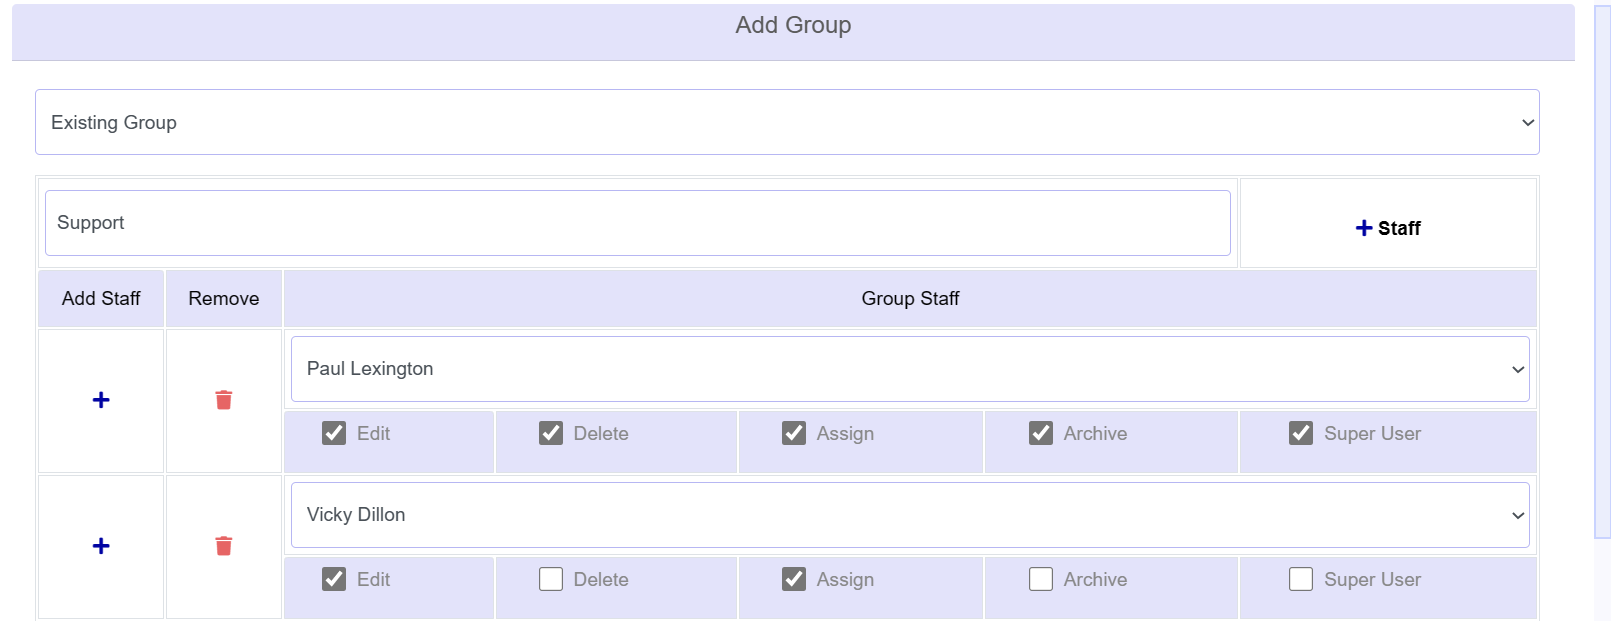
Task: Click the plus icon next to Staff label
Action: (1363, 227)
